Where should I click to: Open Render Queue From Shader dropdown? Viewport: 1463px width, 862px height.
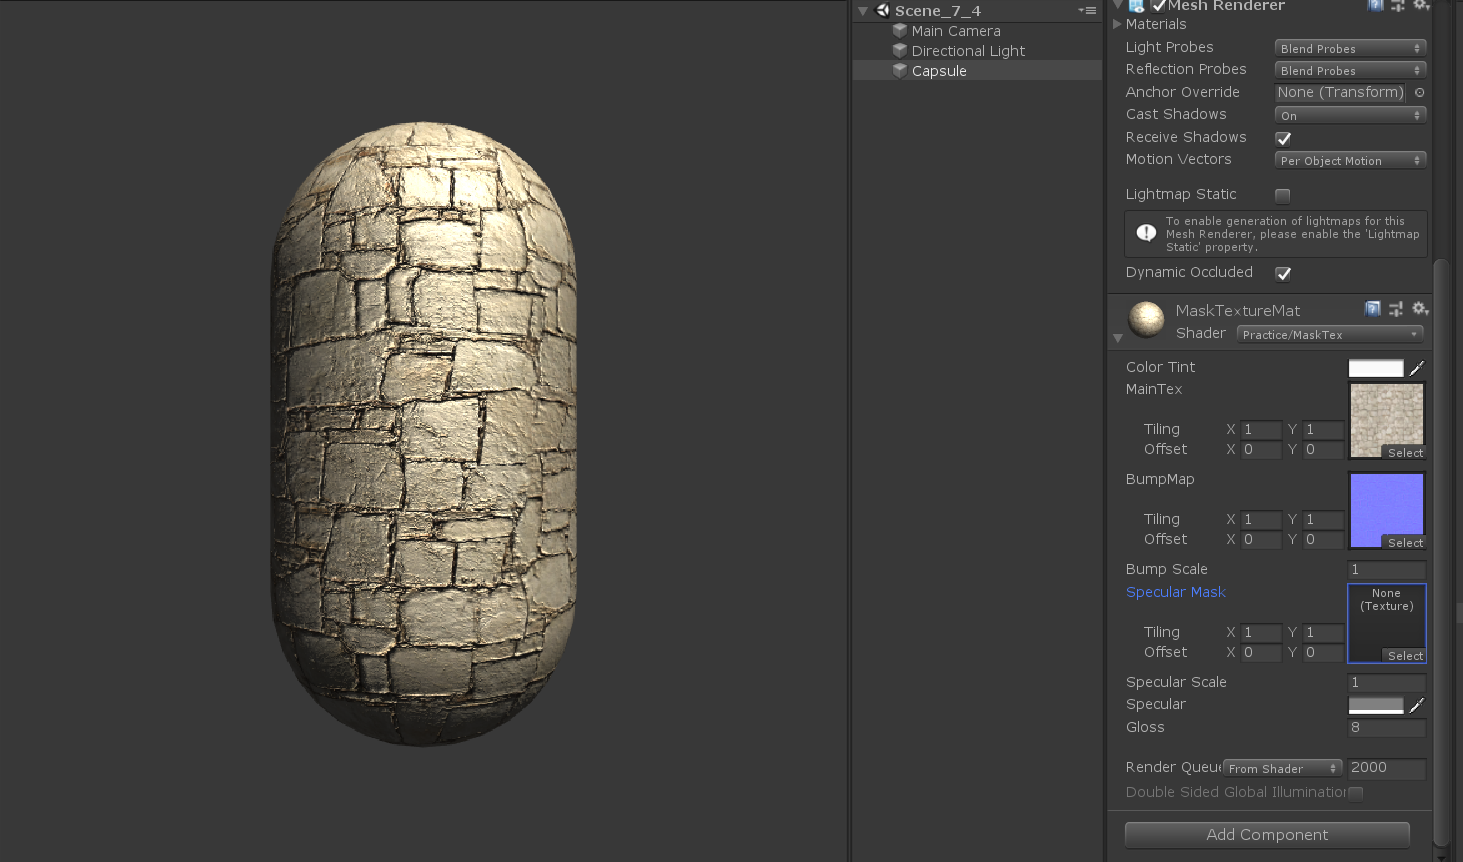click(x=1283, y=768)
